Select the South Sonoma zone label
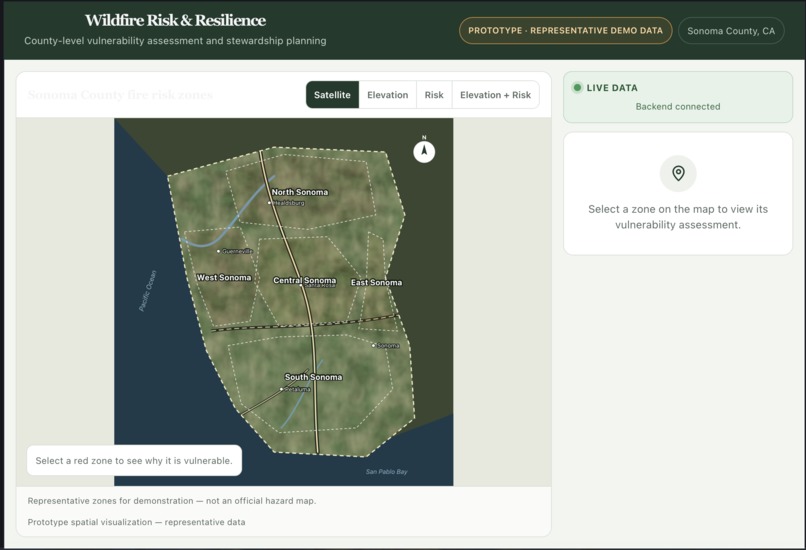The width and height of the screenshot is (806, 550). click(x=314, y=377)
